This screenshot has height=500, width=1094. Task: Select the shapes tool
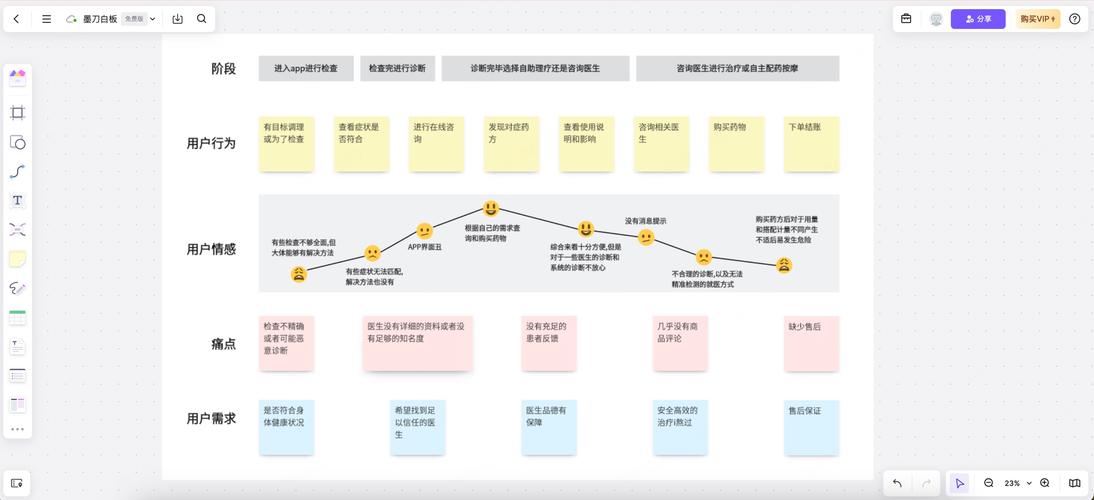pos(17,142)
